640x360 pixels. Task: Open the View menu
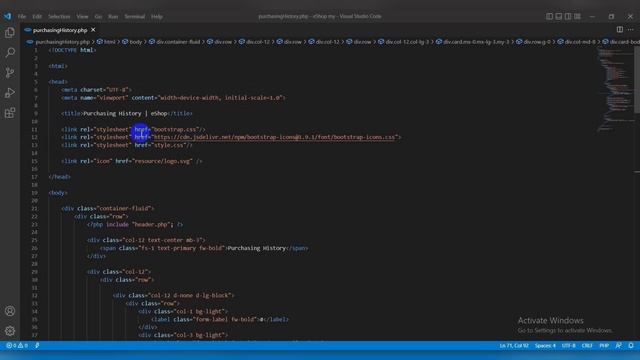coord(82,16)
